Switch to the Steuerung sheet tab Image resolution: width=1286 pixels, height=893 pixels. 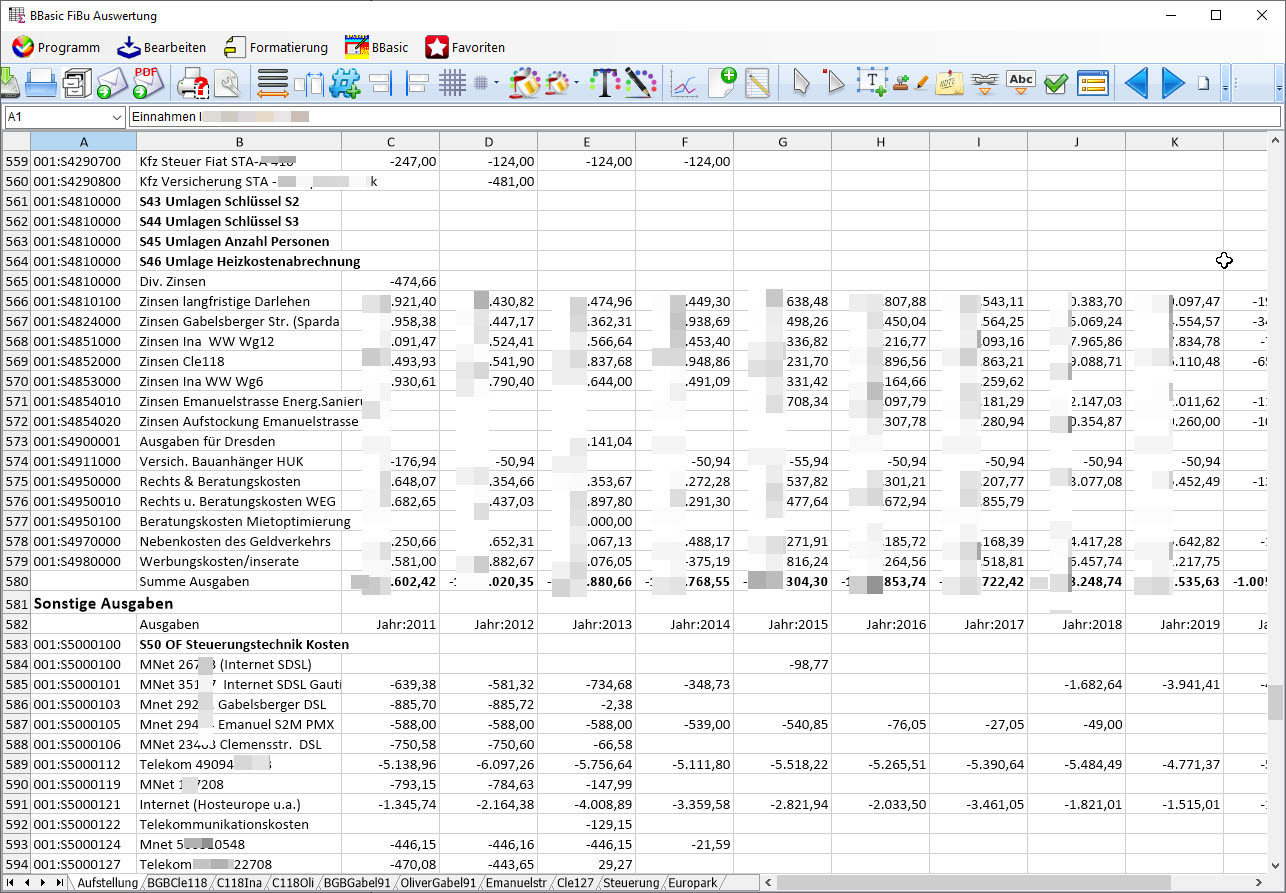coord(631,883)
